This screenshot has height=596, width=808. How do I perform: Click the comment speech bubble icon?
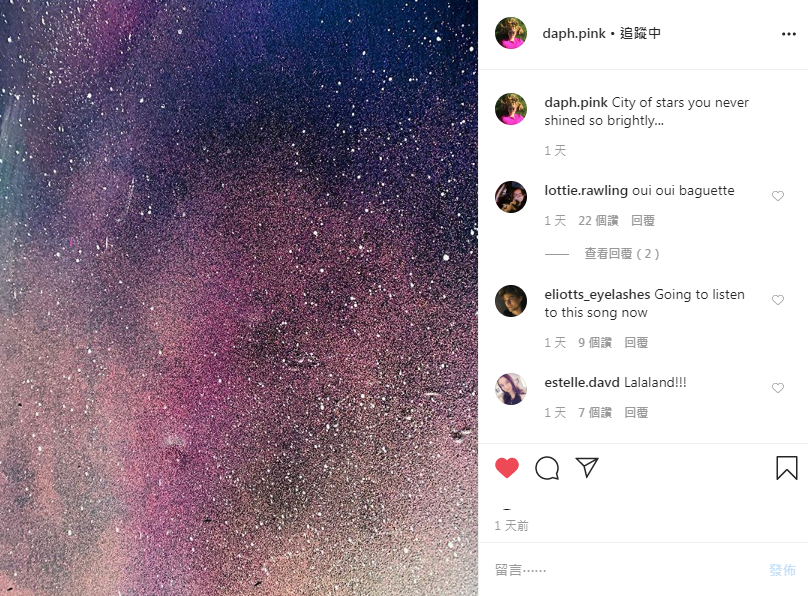point(547,468)
